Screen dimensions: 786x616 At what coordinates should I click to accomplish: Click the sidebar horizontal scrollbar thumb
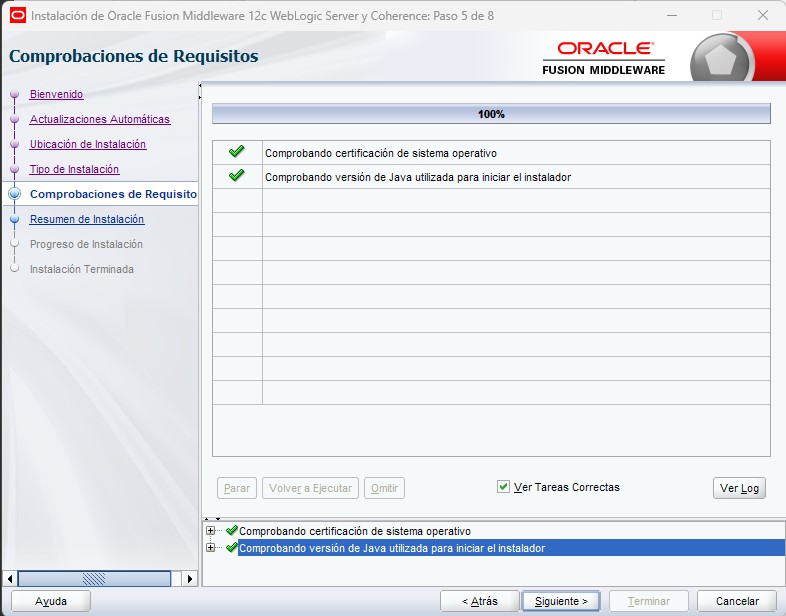point(94,579)
